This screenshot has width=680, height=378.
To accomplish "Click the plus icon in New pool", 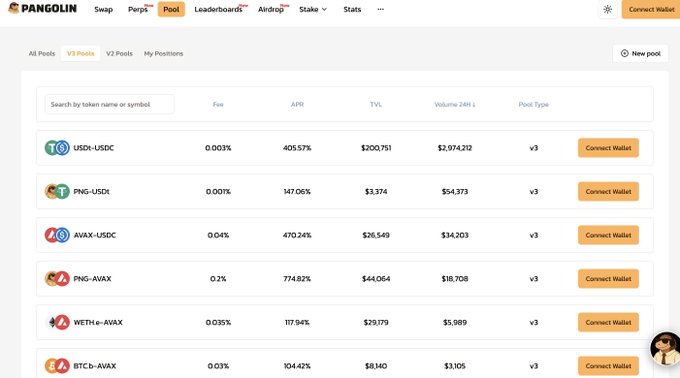I will [x=624, y=53].
